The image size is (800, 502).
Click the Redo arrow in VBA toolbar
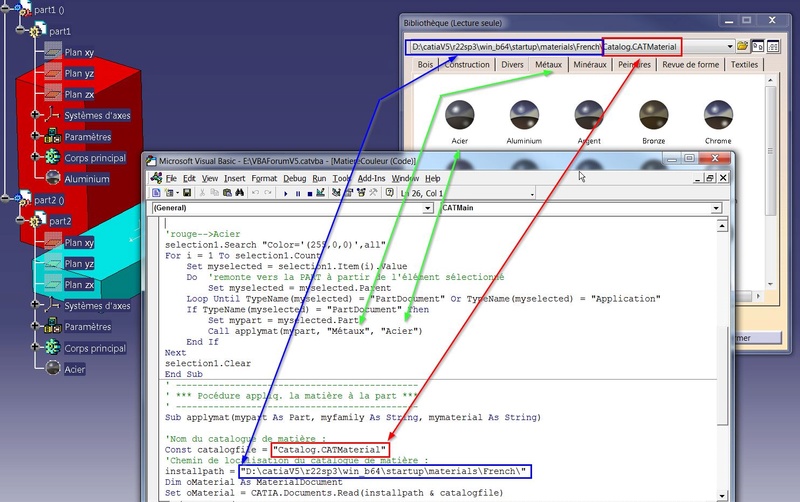tap(268, 193)
